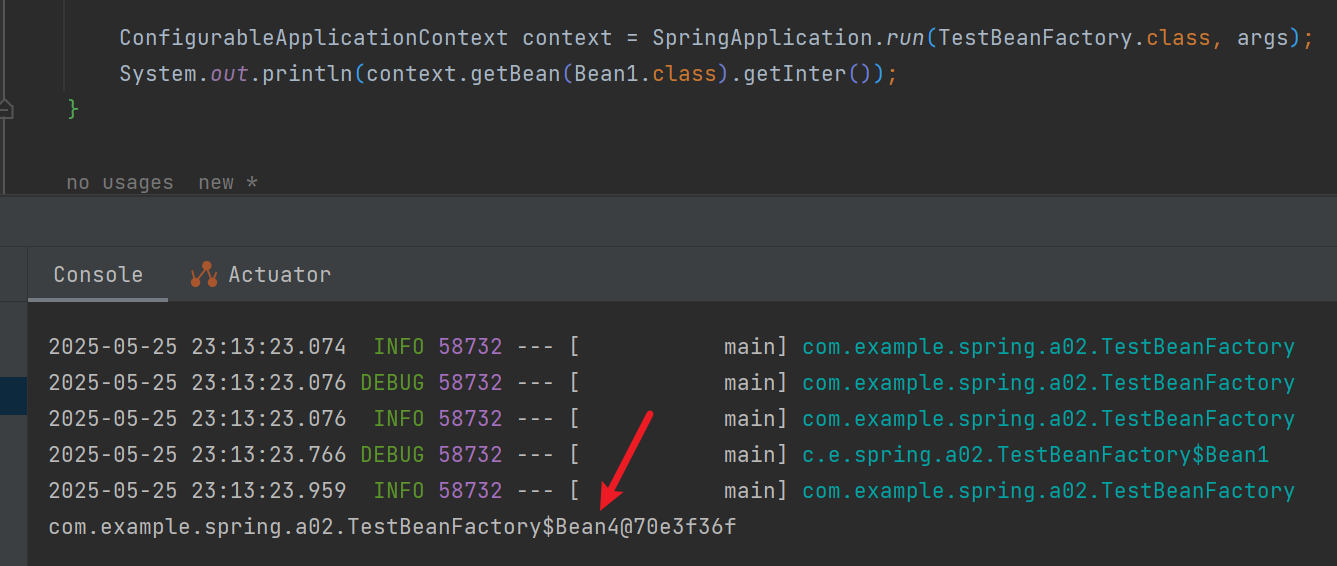Open TestBeanFactory link at 23:13:23.959 log line
Image resolution: width=1337 pixels, height=566 pixels.
(x=1048, y=491)
